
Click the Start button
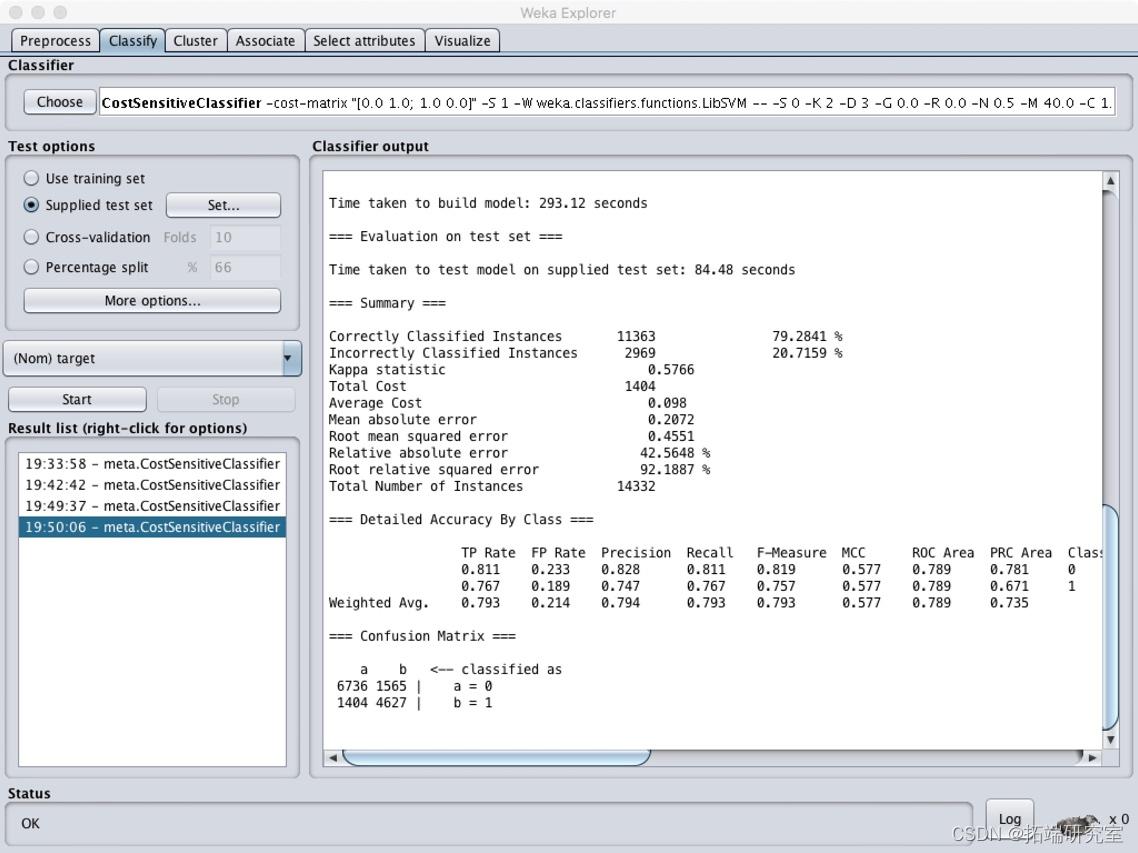click(77, 399)
